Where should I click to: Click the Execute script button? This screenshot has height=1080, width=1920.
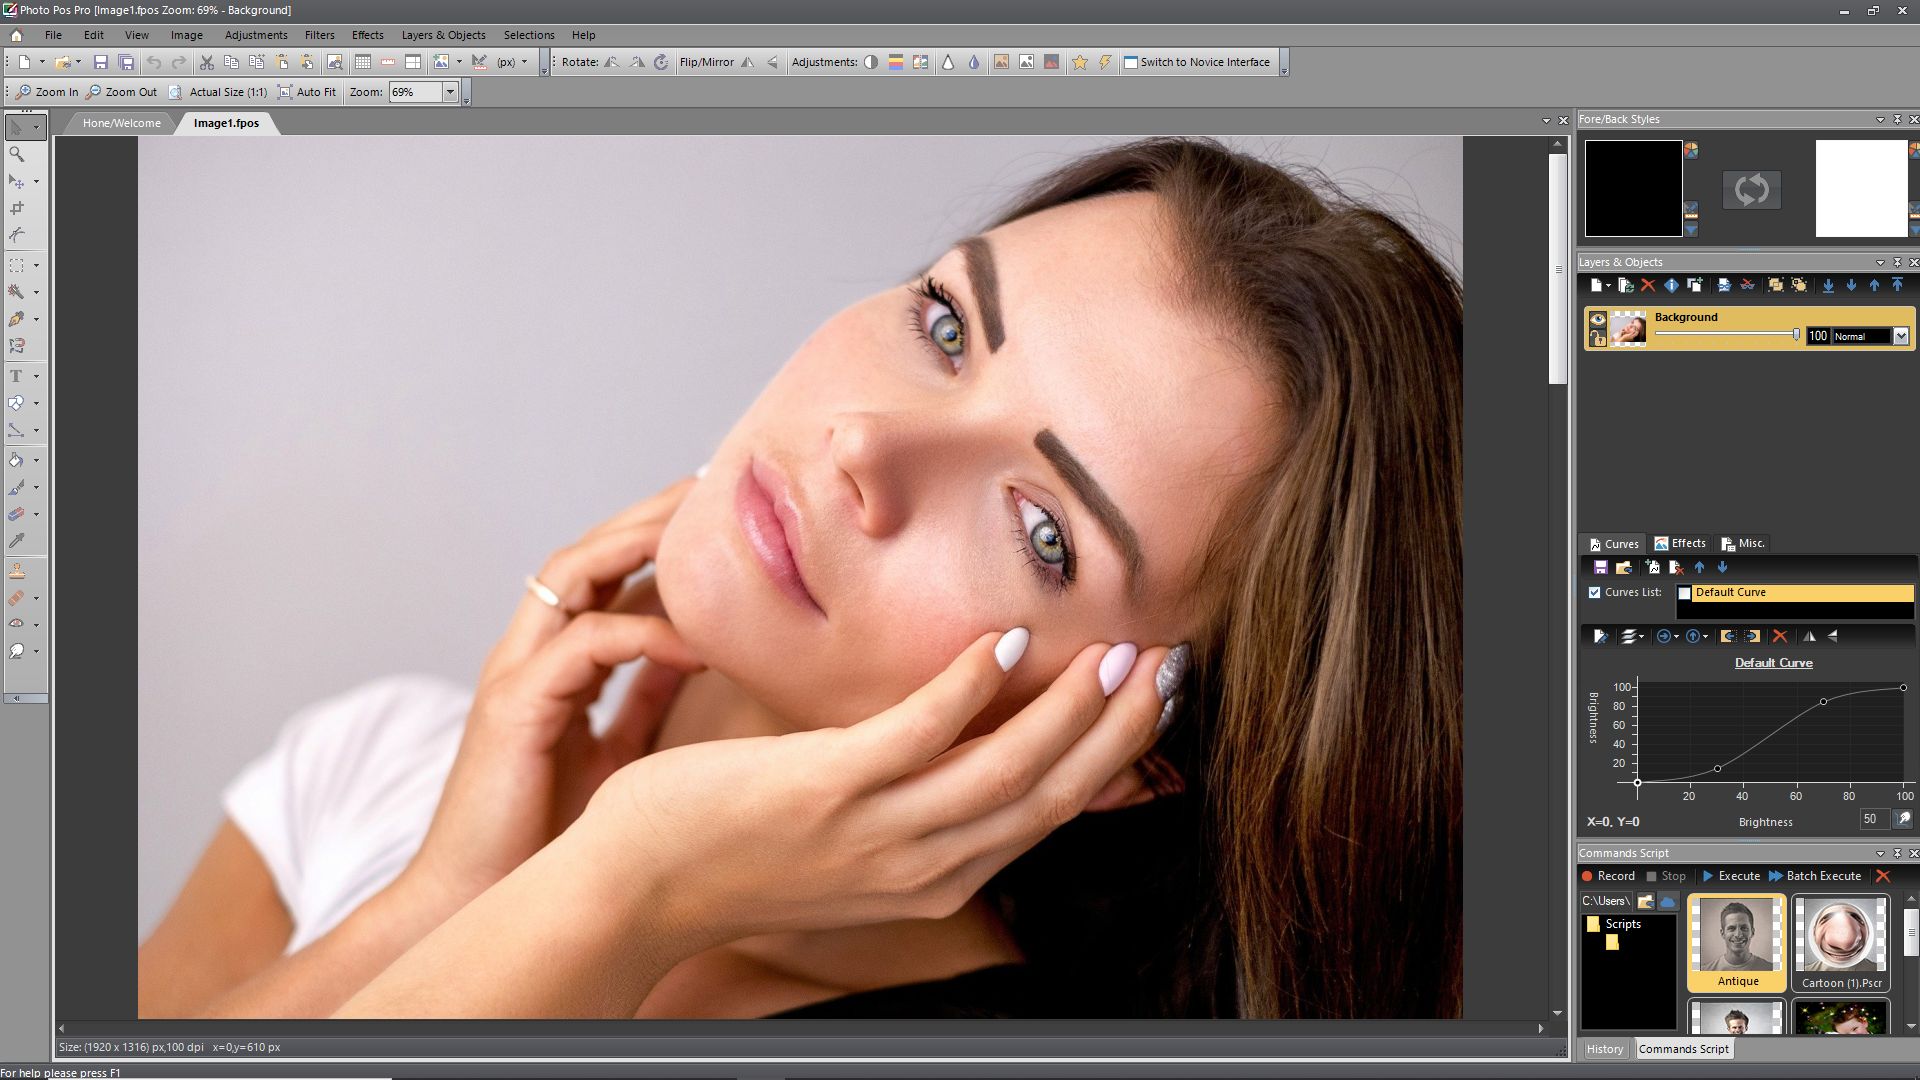[1731, 876]
